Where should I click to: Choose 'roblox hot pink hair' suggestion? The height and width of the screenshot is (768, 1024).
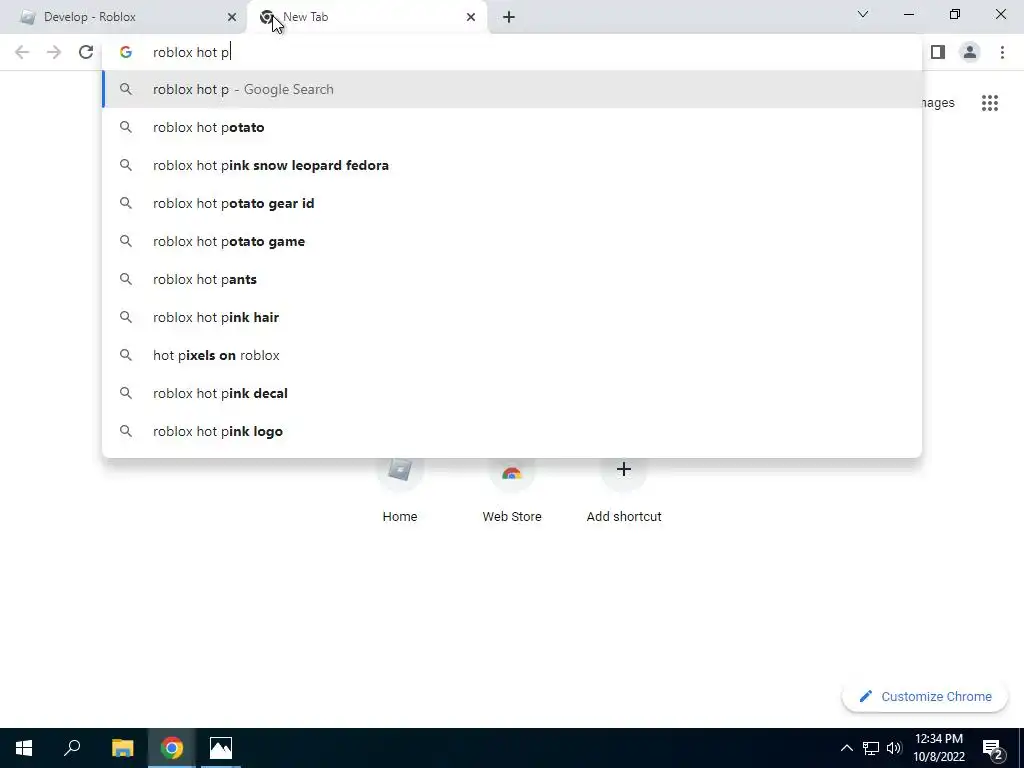512,317
